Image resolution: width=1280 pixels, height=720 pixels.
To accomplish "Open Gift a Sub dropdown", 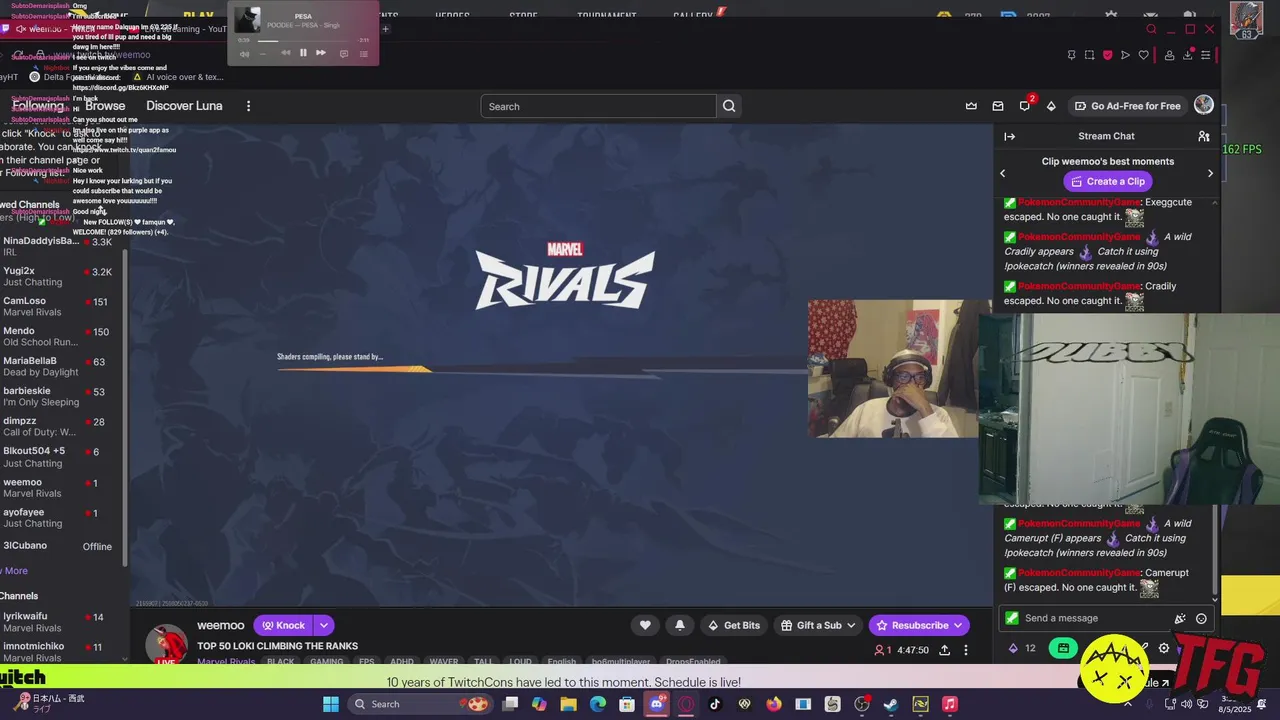I will (819, 625).
